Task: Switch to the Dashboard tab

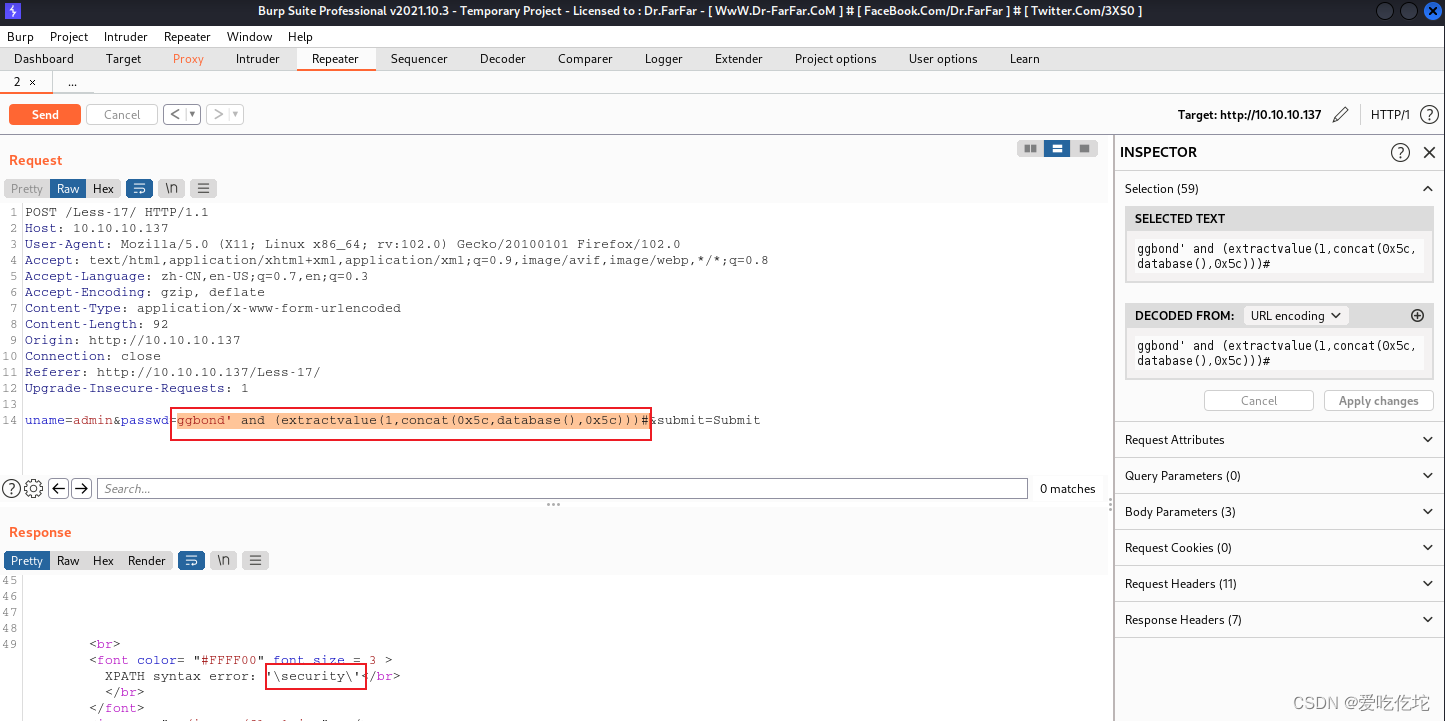Action: pyautogui.click(x=44, y=59)
